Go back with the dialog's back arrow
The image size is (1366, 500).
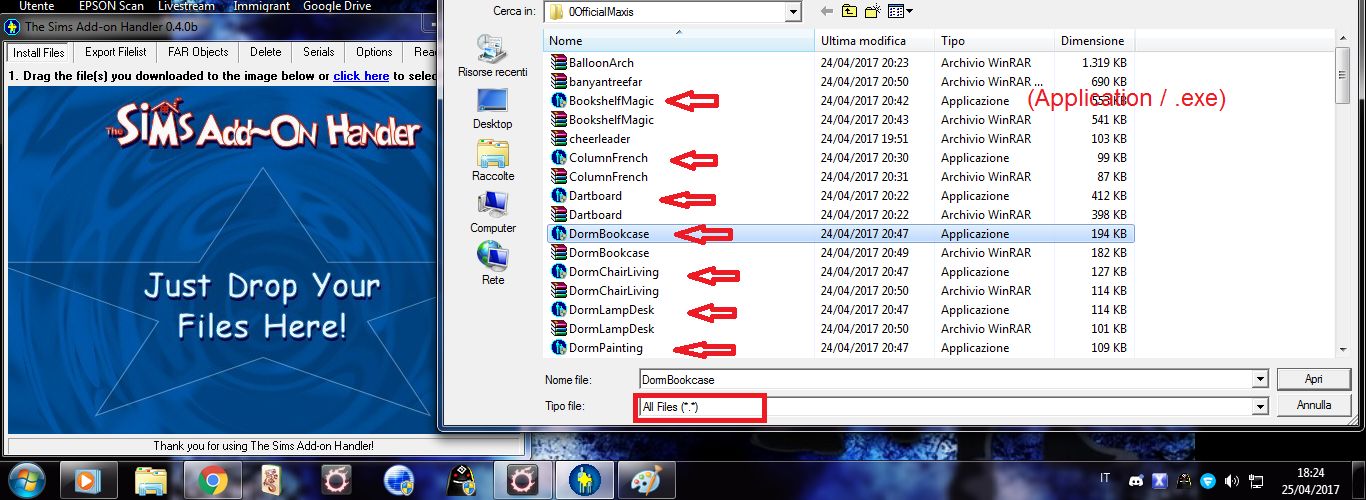(828, 12)
